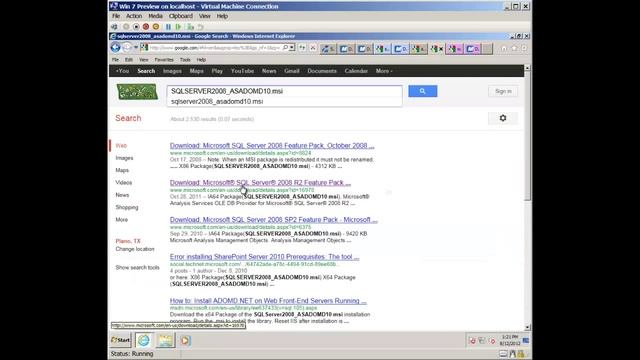Click the Snapshot icon in VM toolbar
640x360 pixels.
tap(190, 27)
